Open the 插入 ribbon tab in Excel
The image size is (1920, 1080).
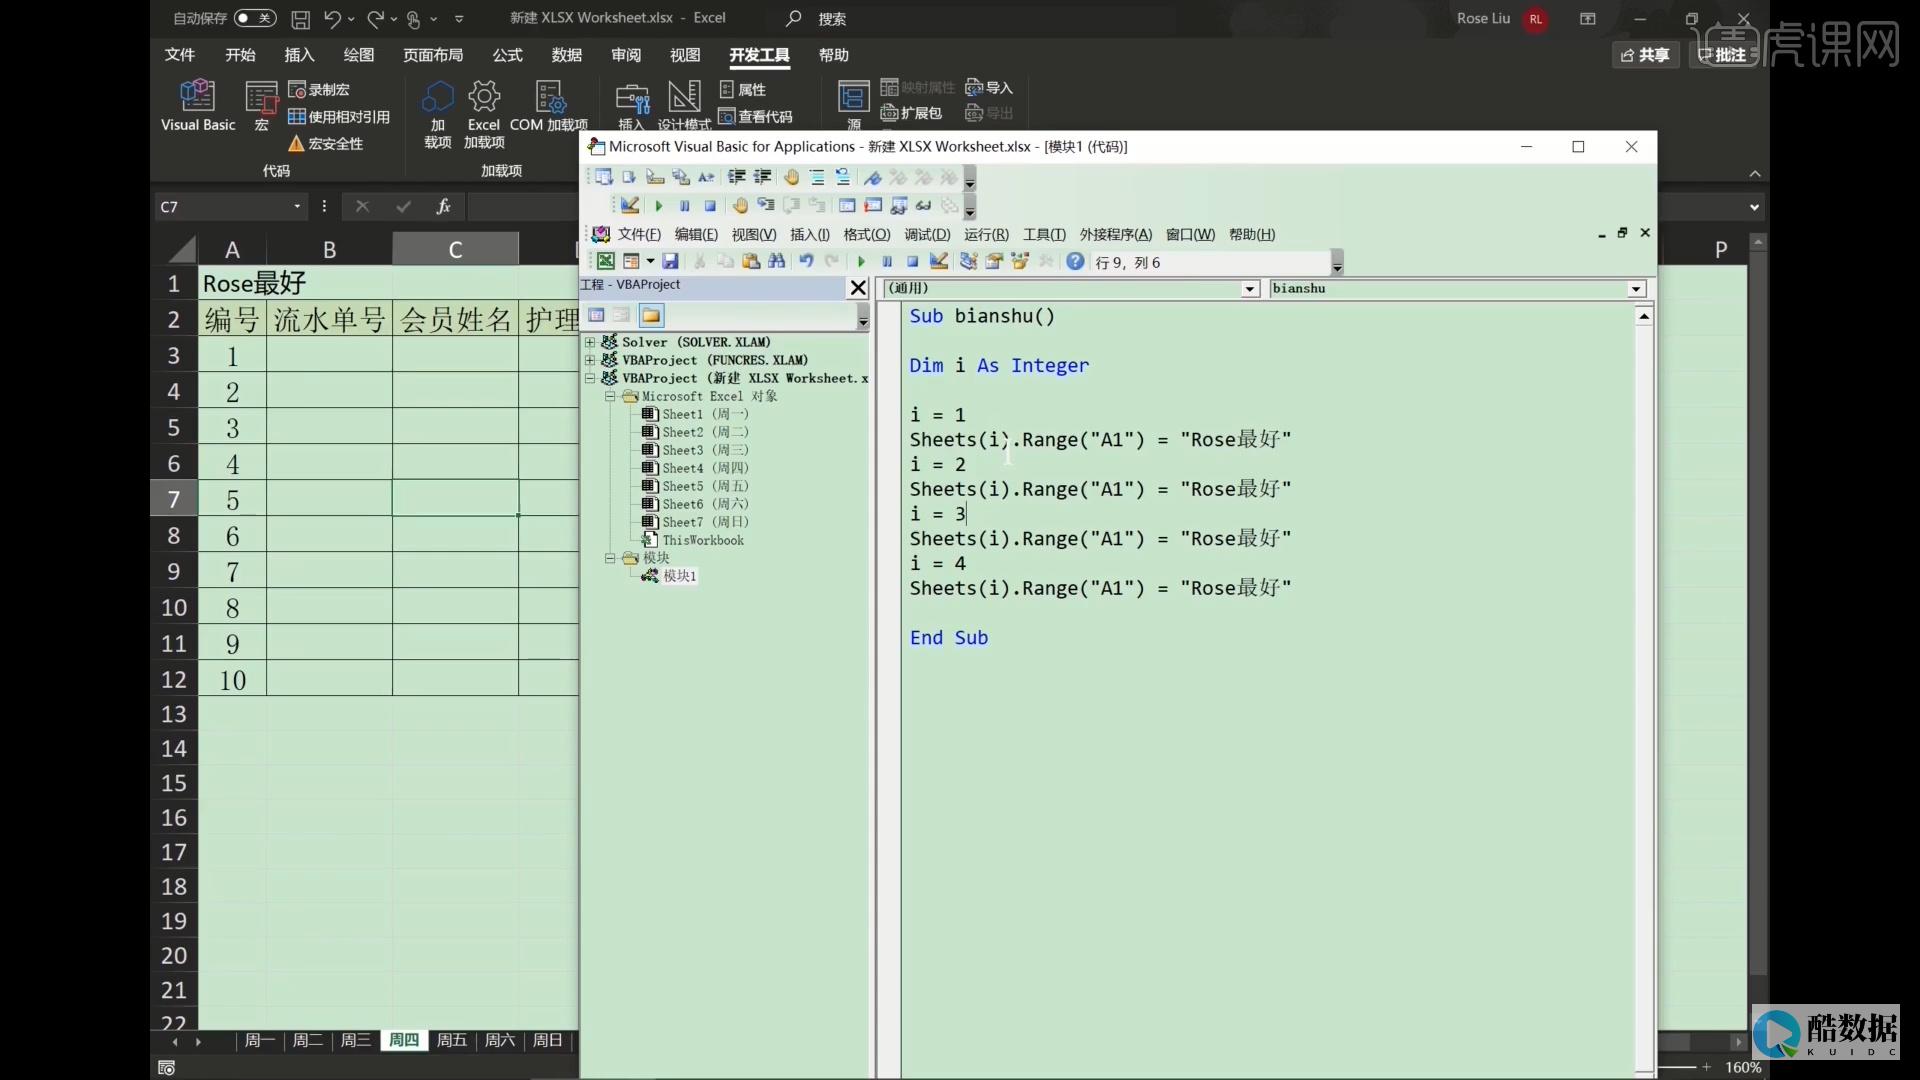[x=299, y=55]
